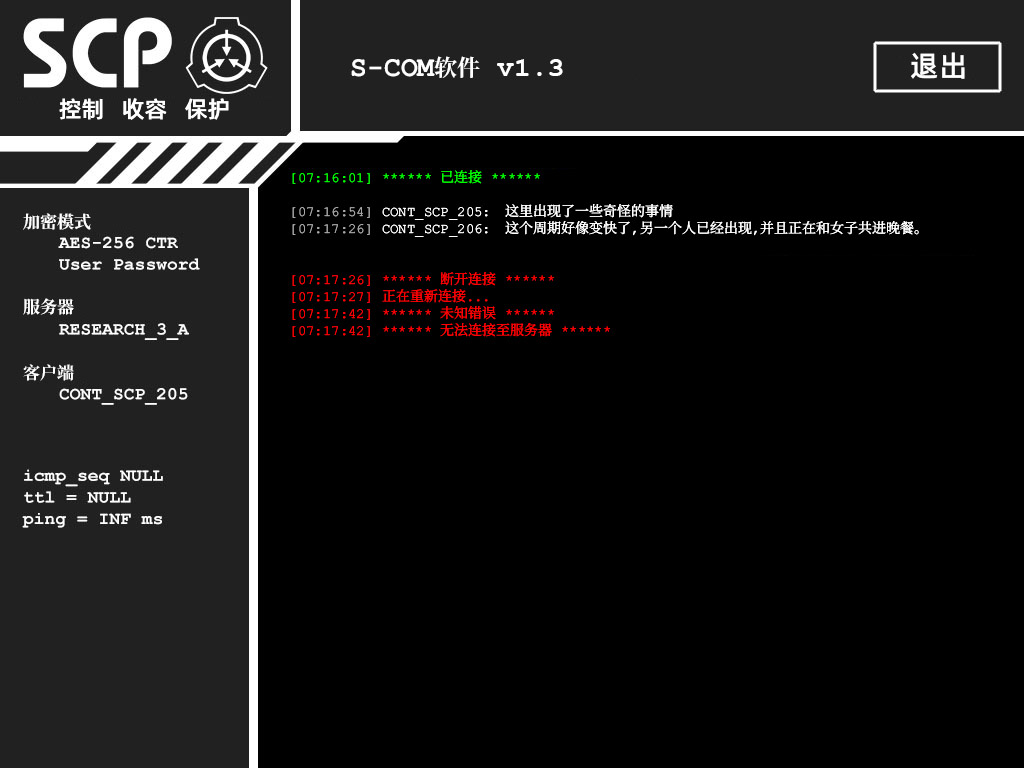Click the red 未知错误 log line

[423, 313]
